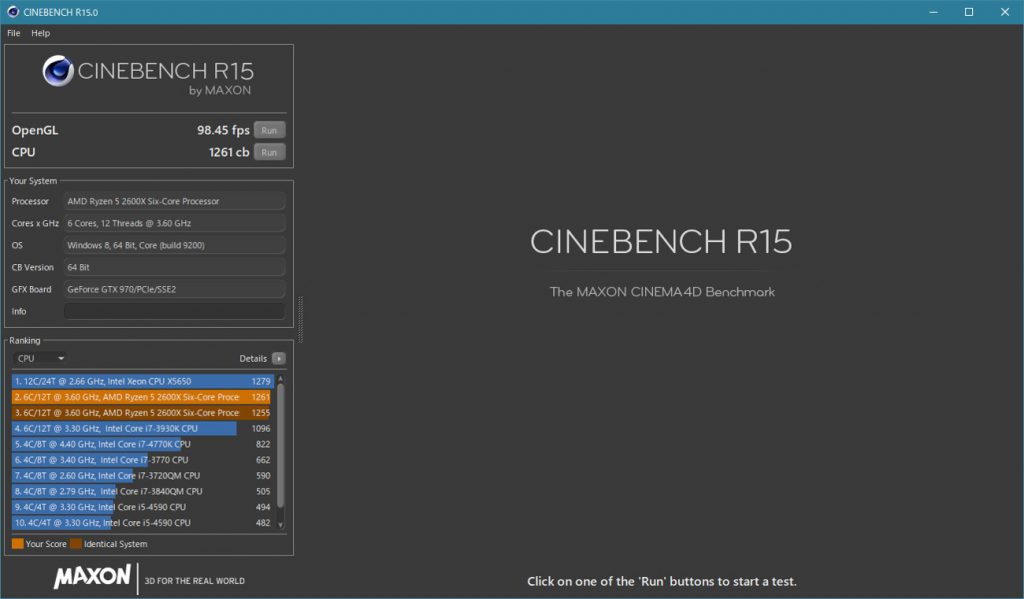Screen dimensions: 1024x599
Task: Select ranking entry Intel Core i7-3840QM CPU
Action: pyautogui.click(x=142, y=491)
